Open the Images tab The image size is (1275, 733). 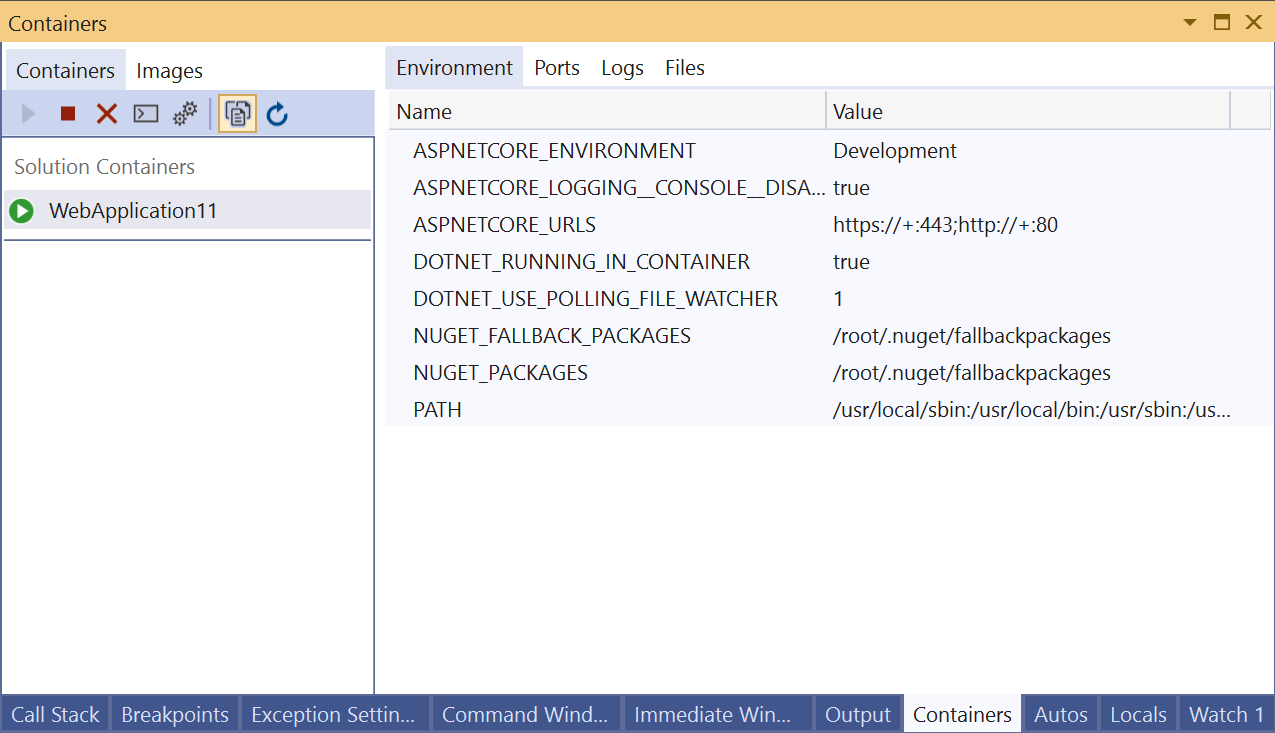coord(169,70)
